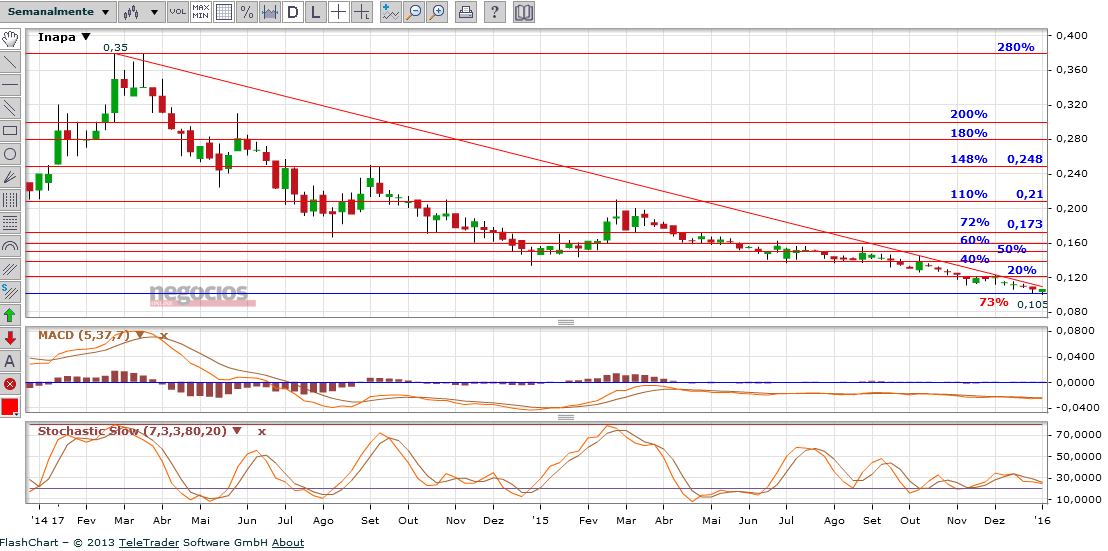Image resolution: width=1108 pixels, height=551 pixels.
Task: Click the print chart icon
Action: click(x=466, y=12)
